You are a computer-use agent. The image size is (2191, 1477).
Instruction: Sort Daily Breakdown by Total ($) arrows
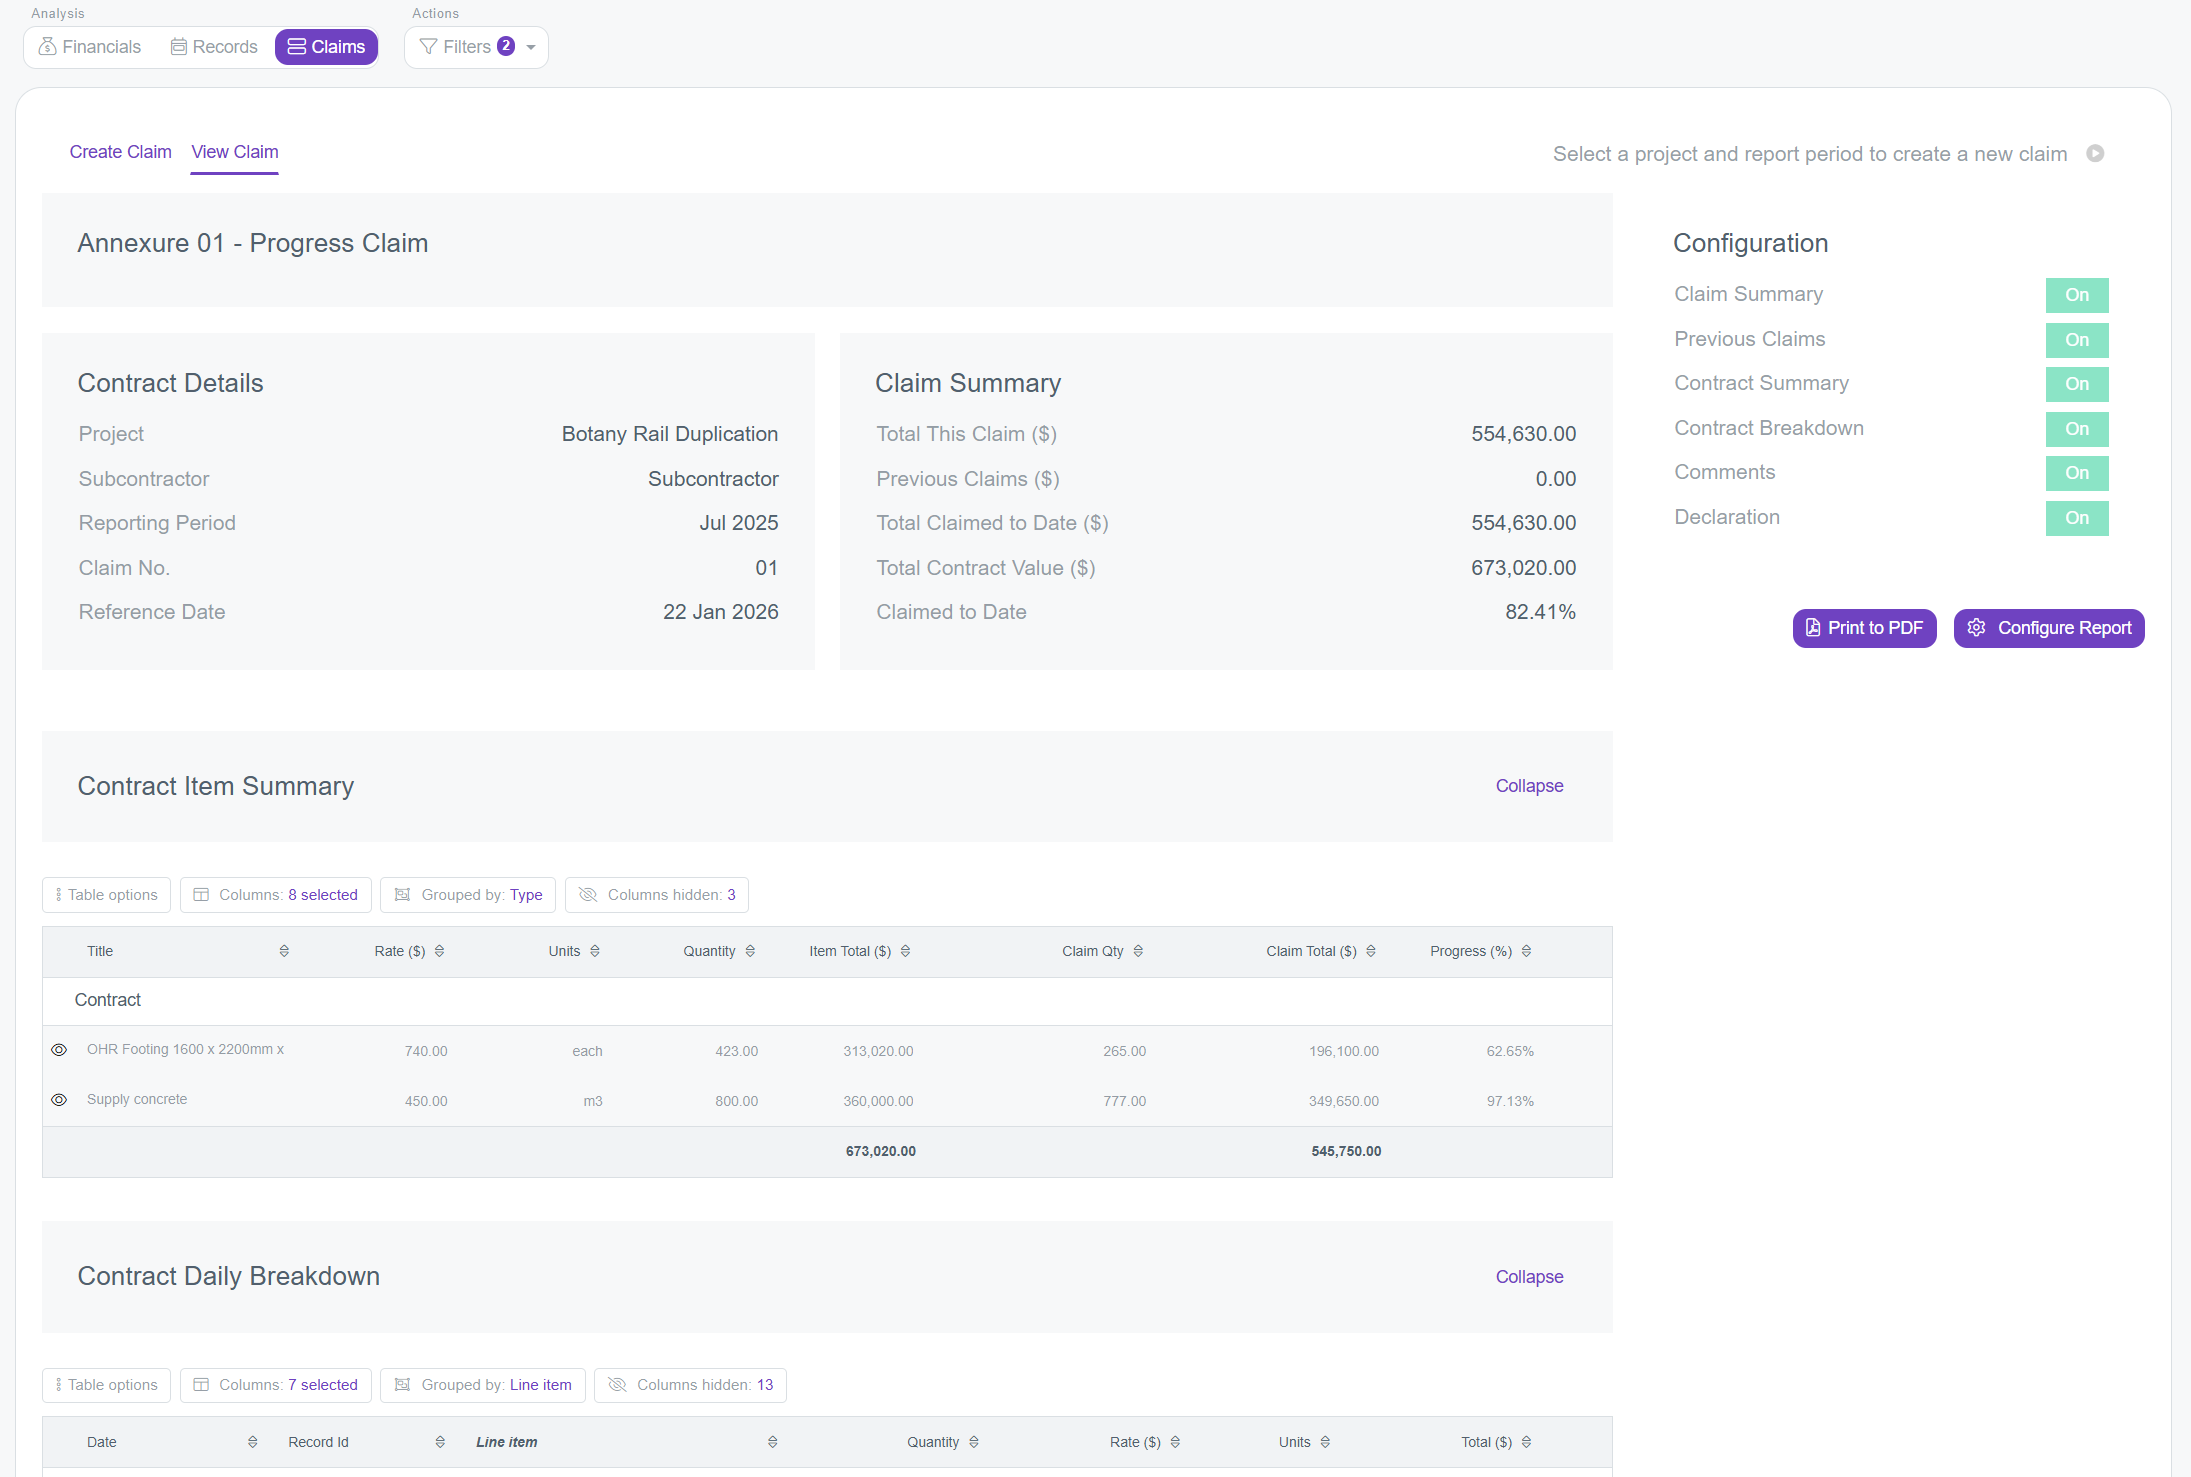(1526, 1442)
